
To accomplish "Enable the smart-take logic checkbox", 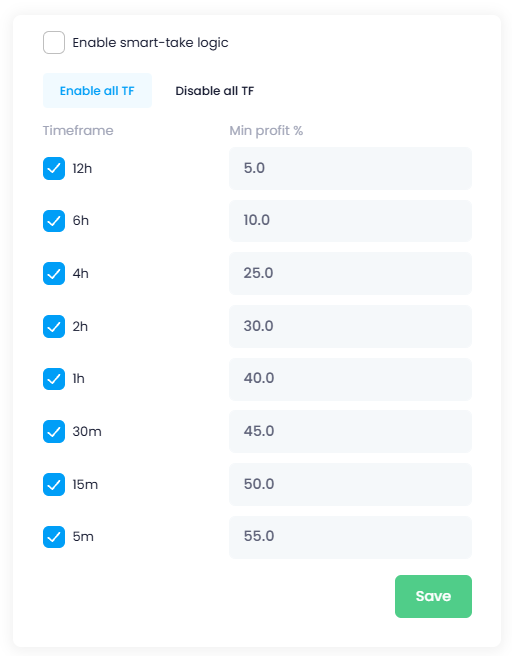I will (54, 42).
